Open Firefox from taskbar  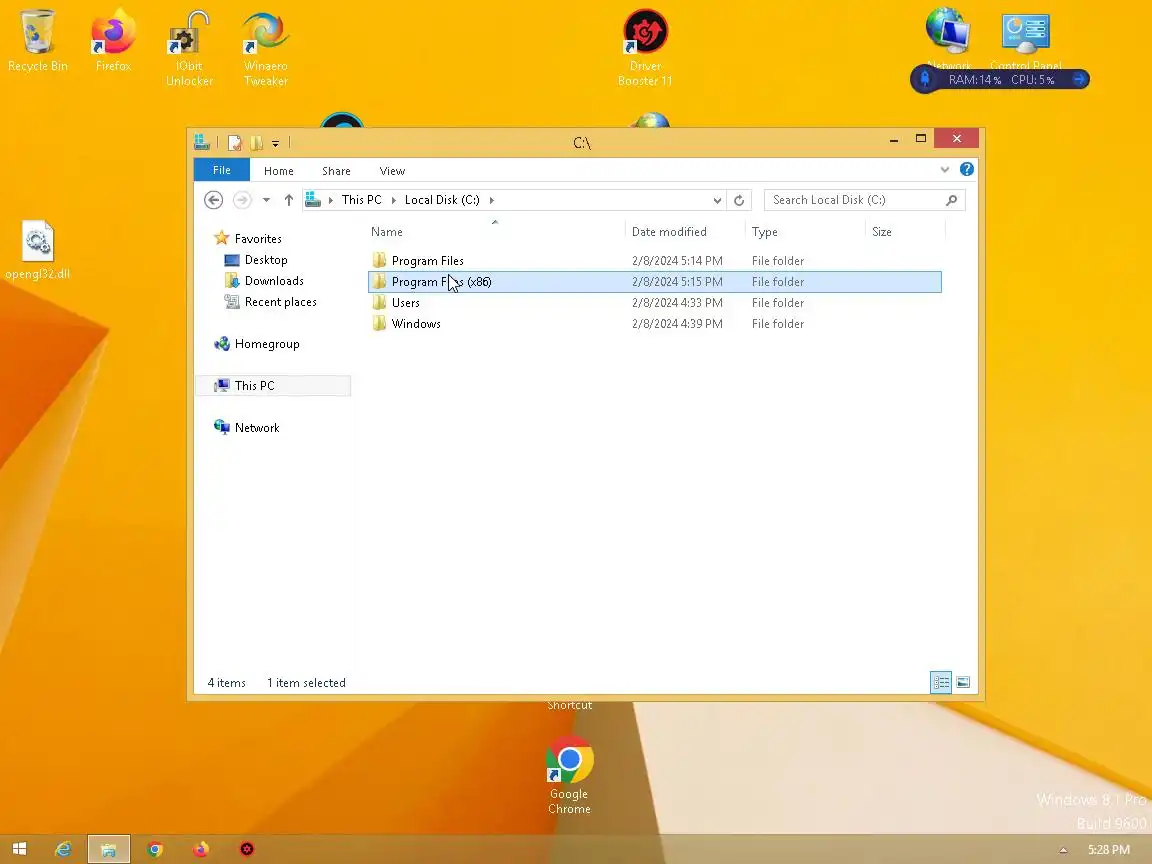point(201,849)
